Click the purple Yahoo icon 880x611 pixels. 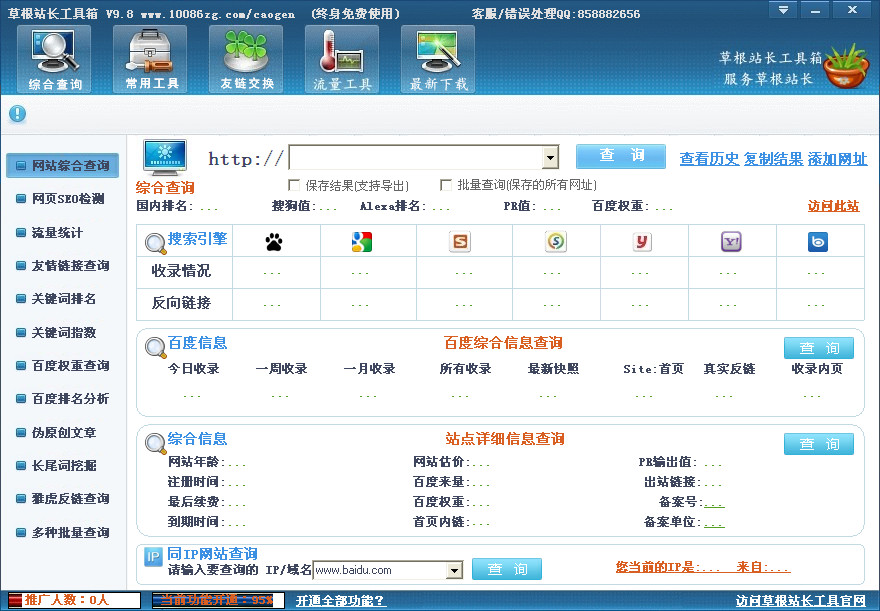point(731,242)
